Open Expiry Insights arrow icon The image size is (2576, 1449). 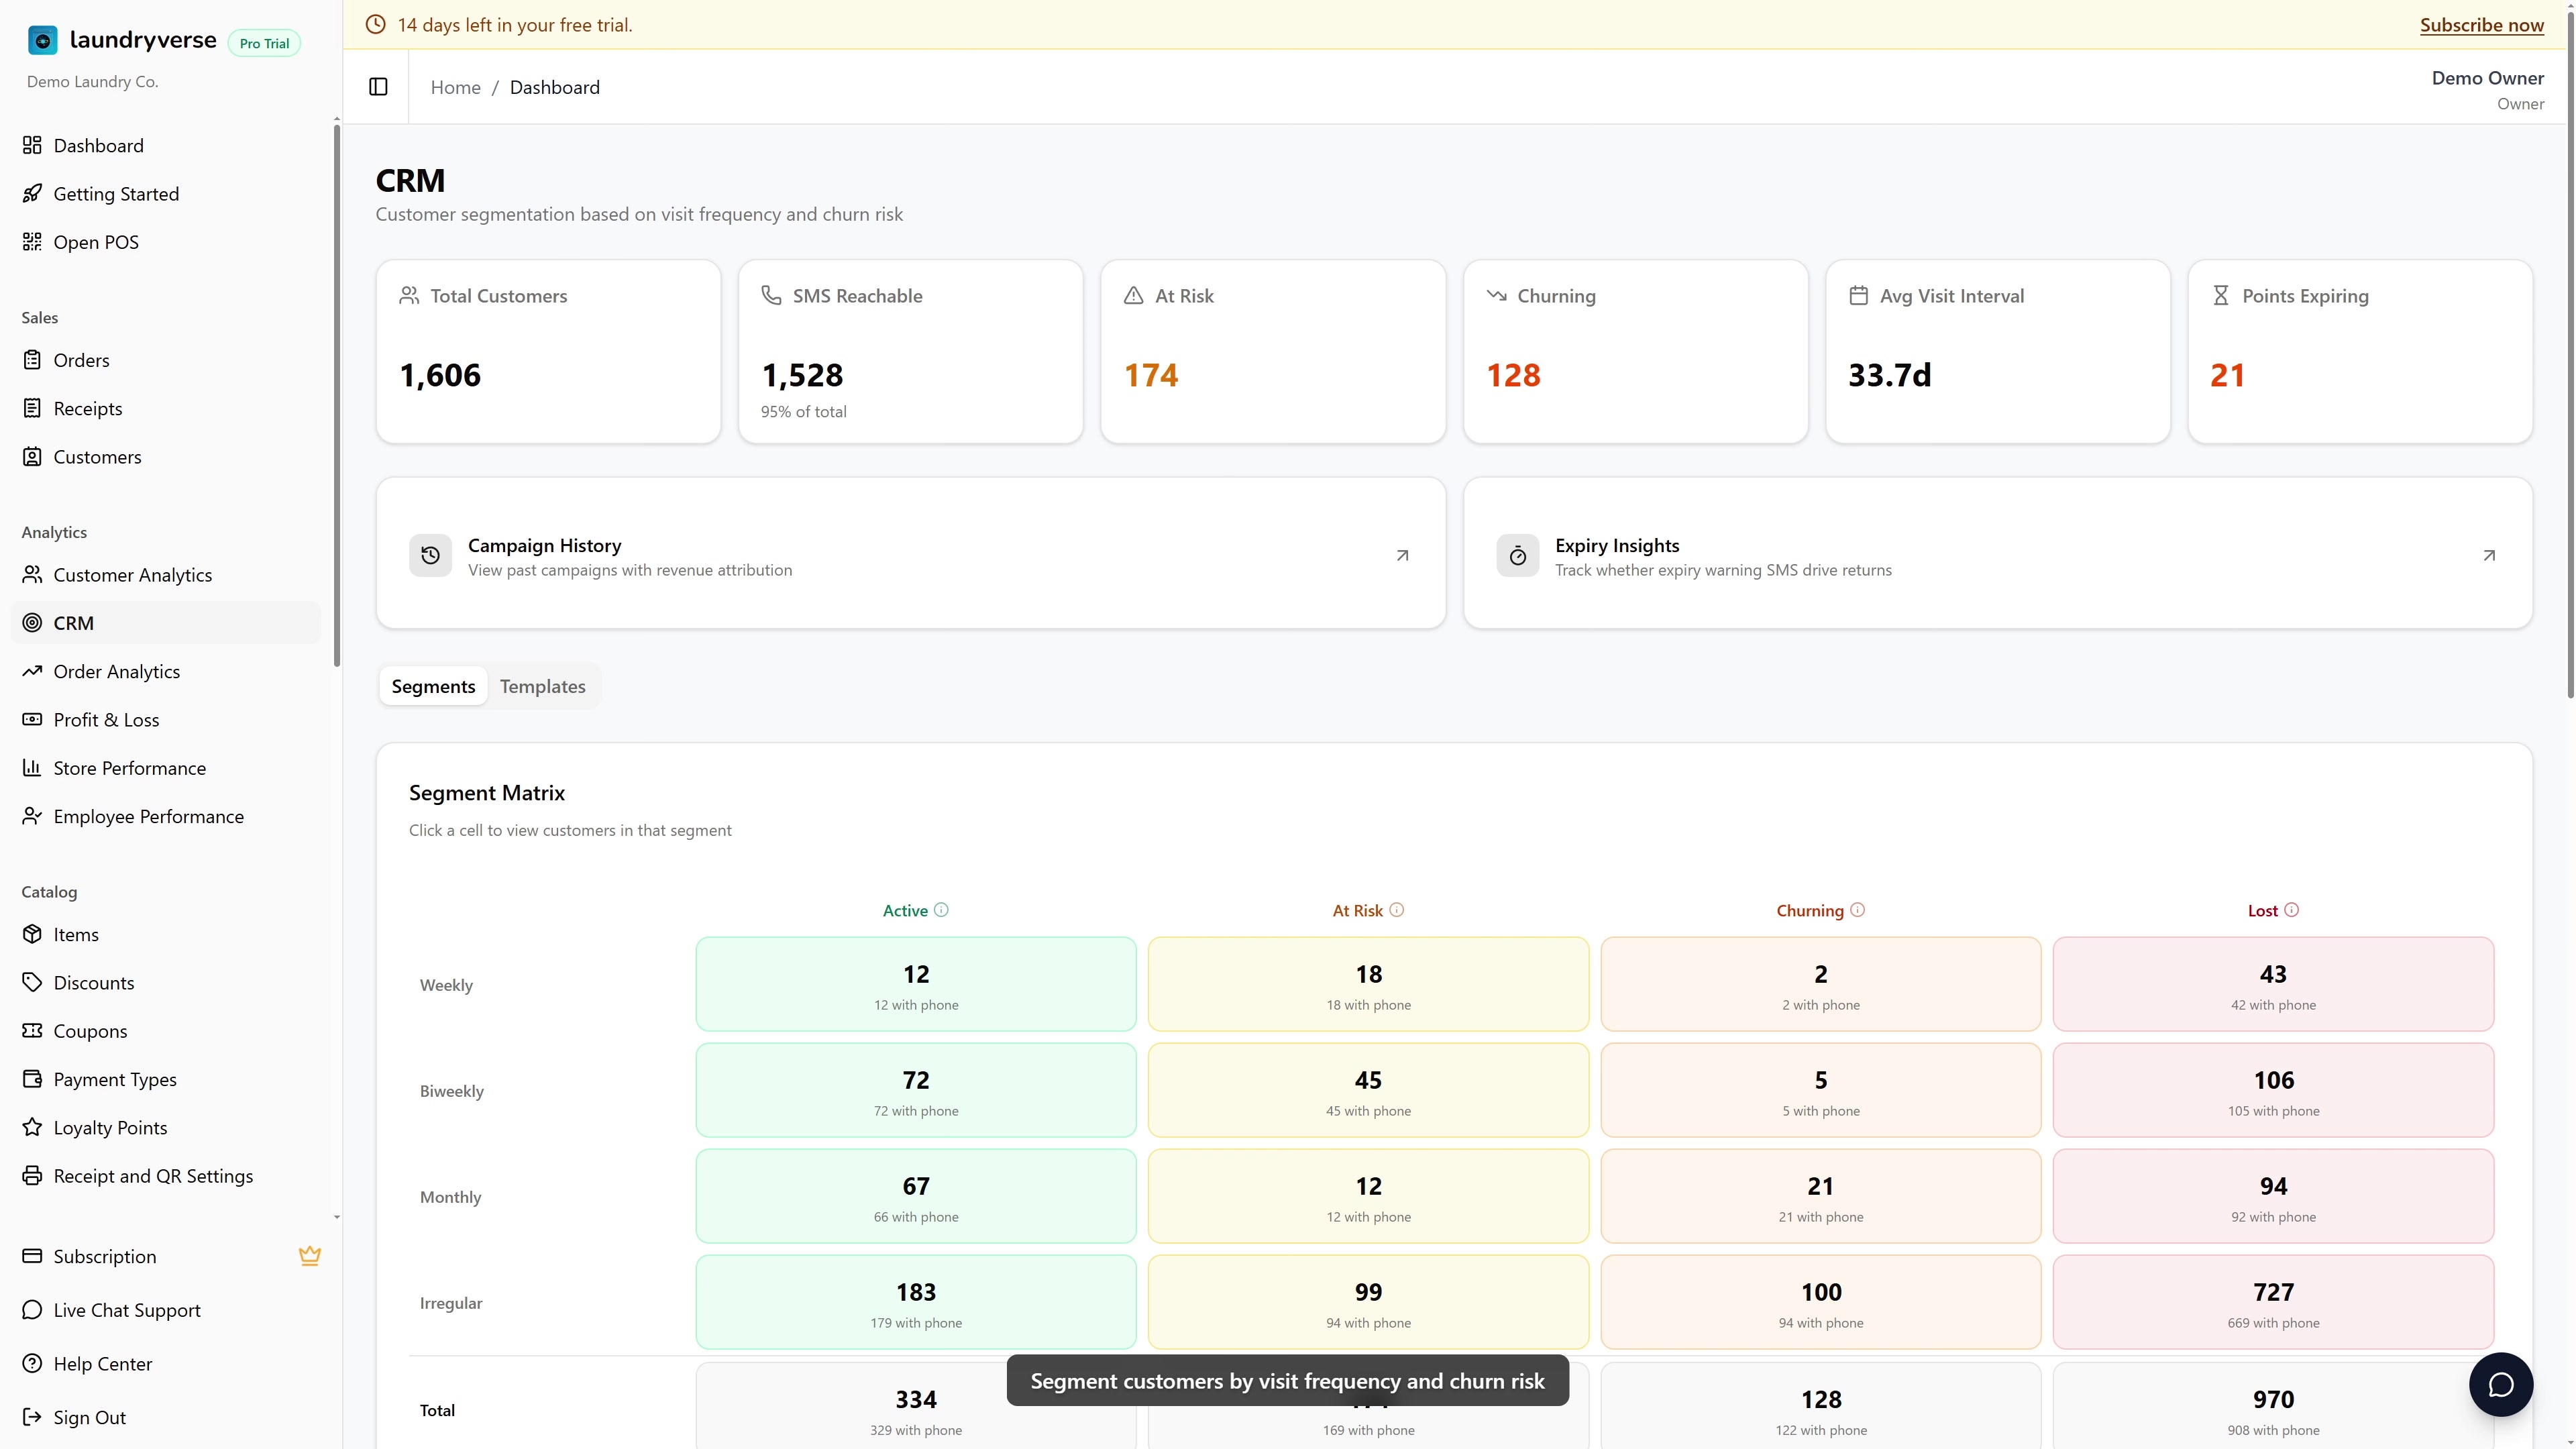click(2489, 556)
